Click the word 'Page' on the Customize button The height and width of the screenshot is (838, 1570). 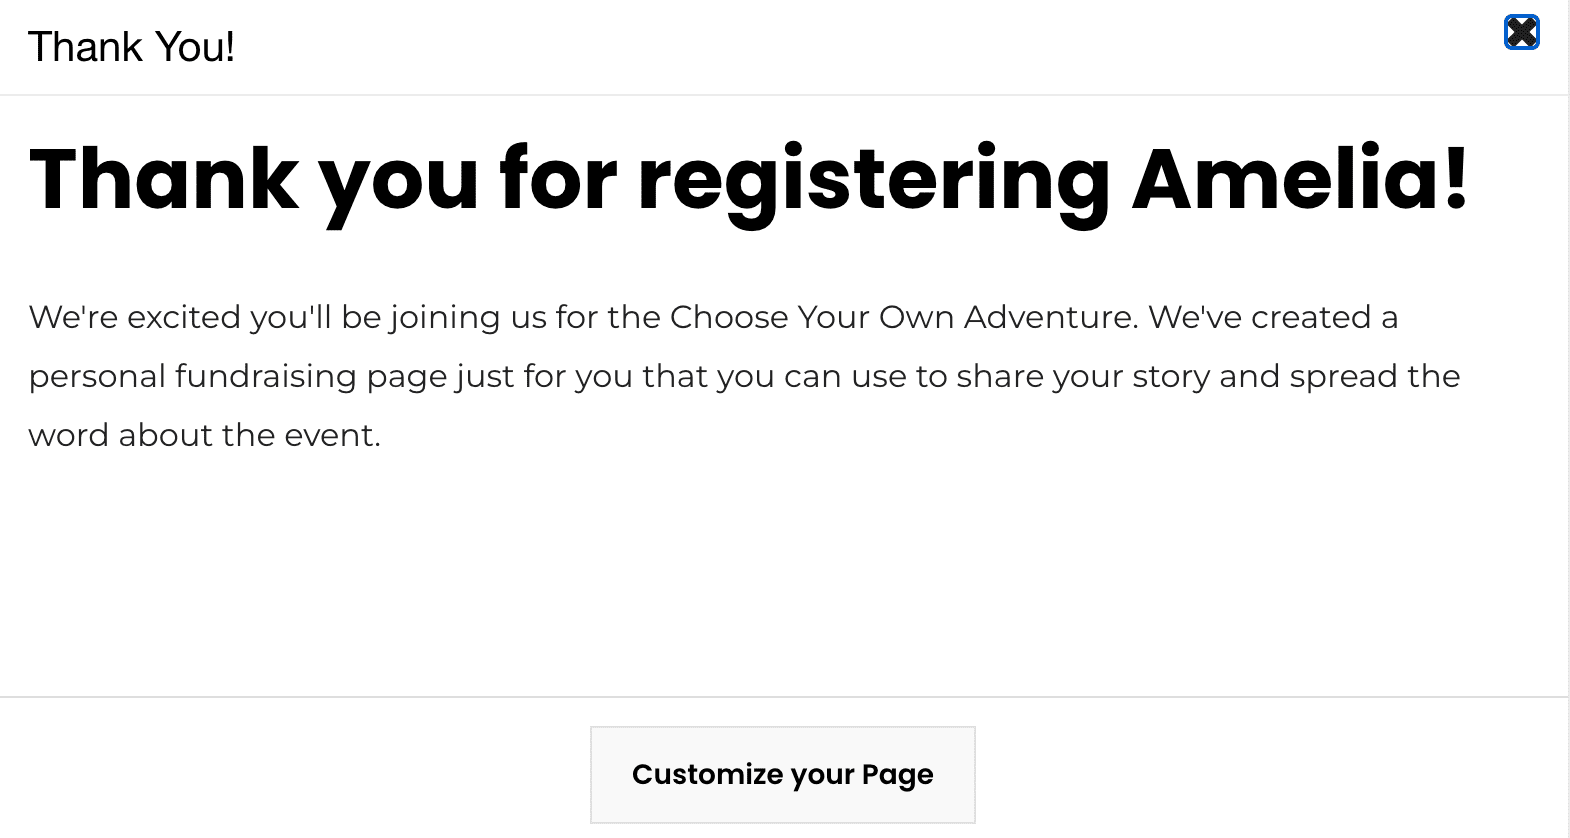(x=897, y=775)
